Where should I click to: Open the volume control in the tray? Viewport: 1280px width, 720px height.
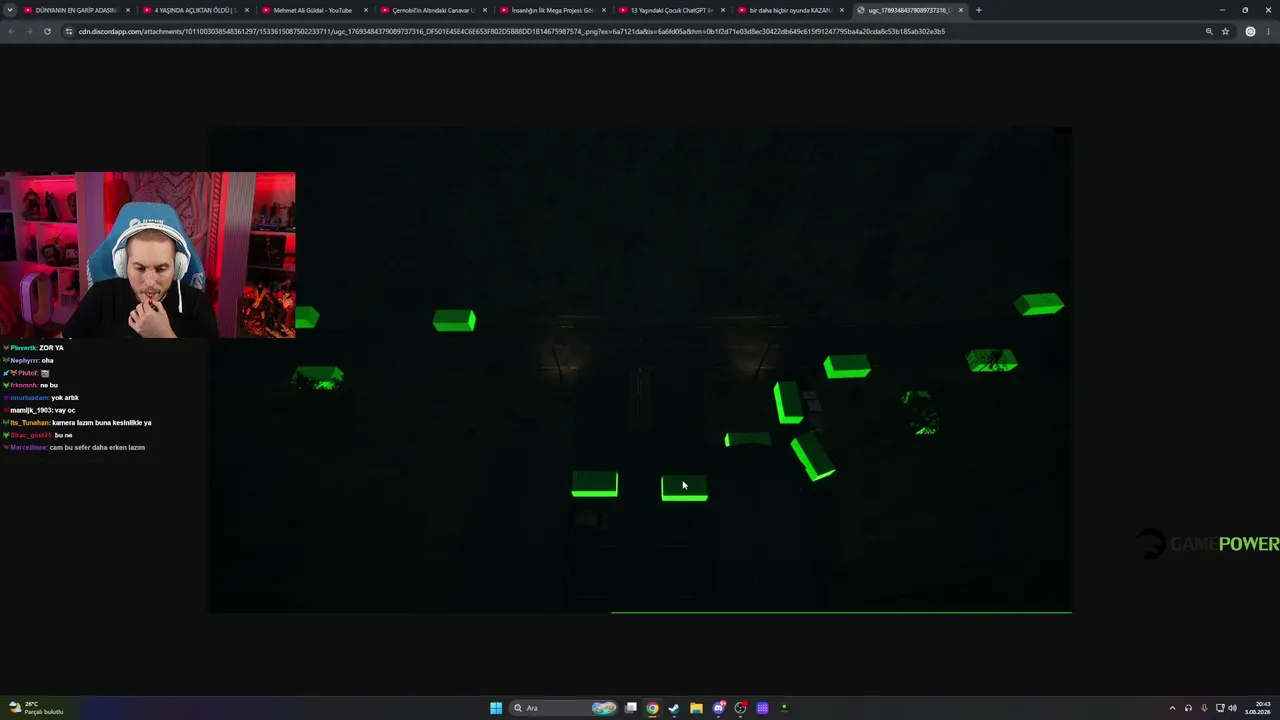[x=1232, y=708]
